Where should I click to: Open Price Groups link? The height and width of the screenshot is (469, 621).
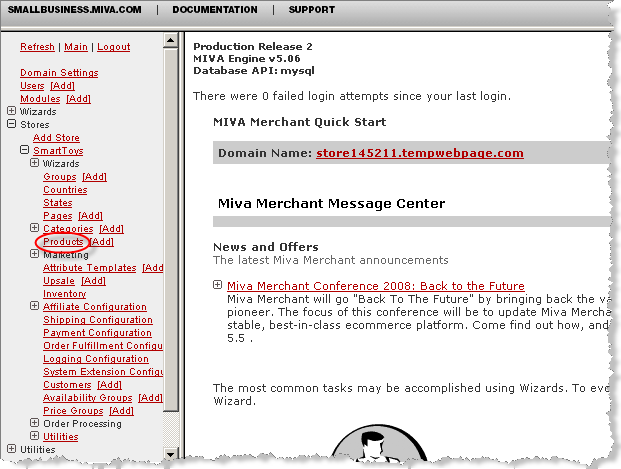(73, 411)
